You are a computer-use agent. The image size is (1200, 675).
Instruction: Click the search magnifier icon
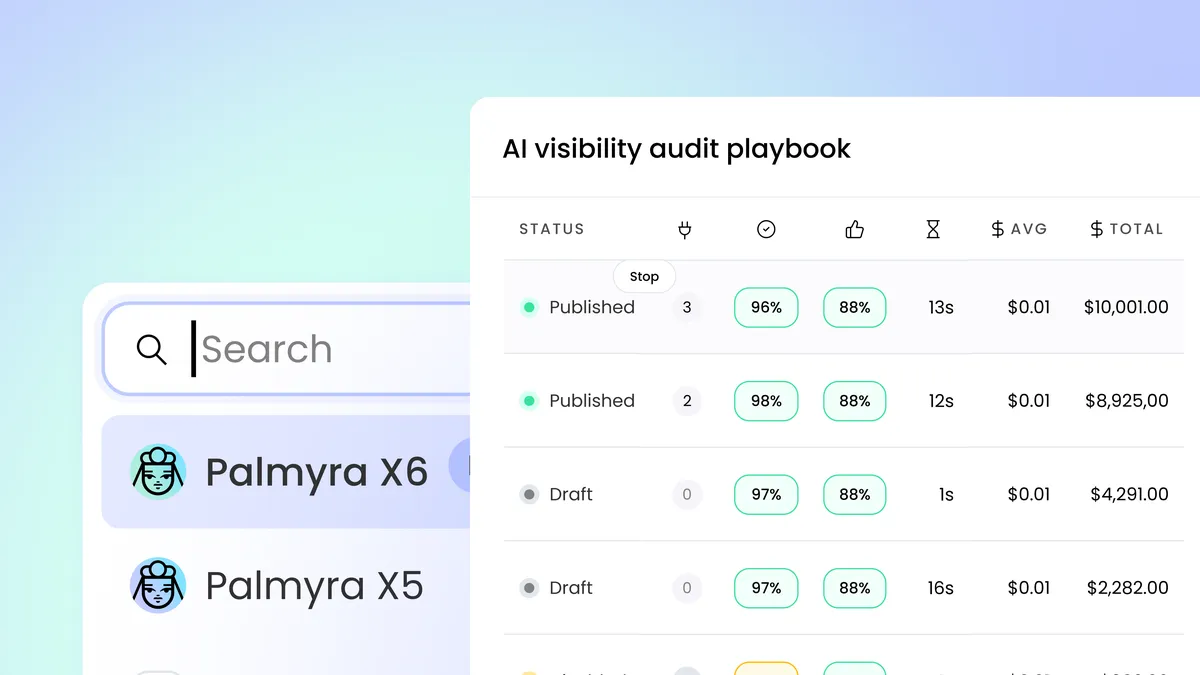click(x=152, y=349)
